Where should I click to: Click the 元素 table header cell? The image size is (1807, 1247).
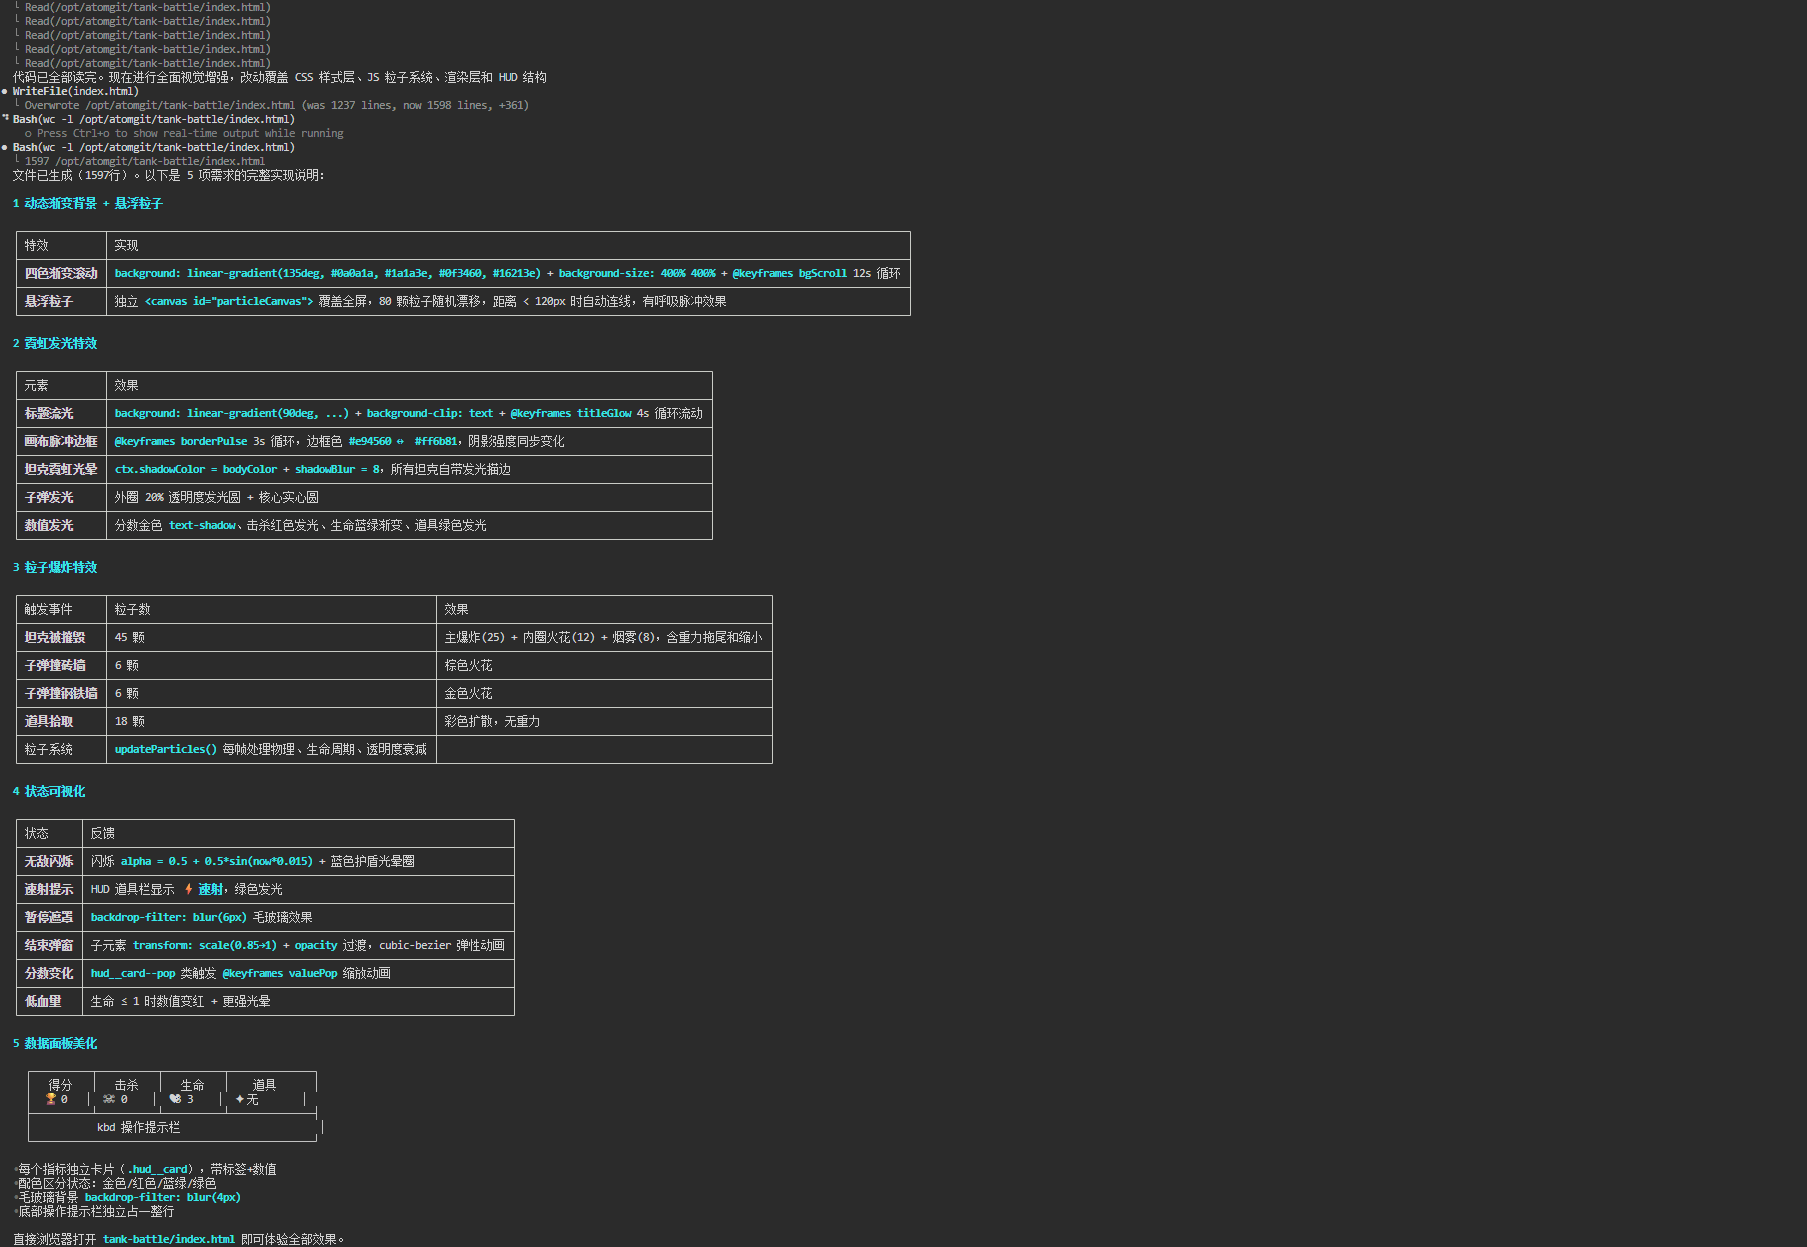[x=61, y=385]
